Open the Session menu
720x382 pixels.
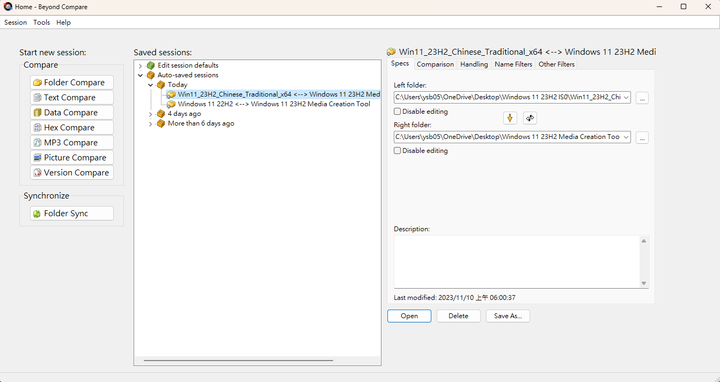[x=16, y=22]
